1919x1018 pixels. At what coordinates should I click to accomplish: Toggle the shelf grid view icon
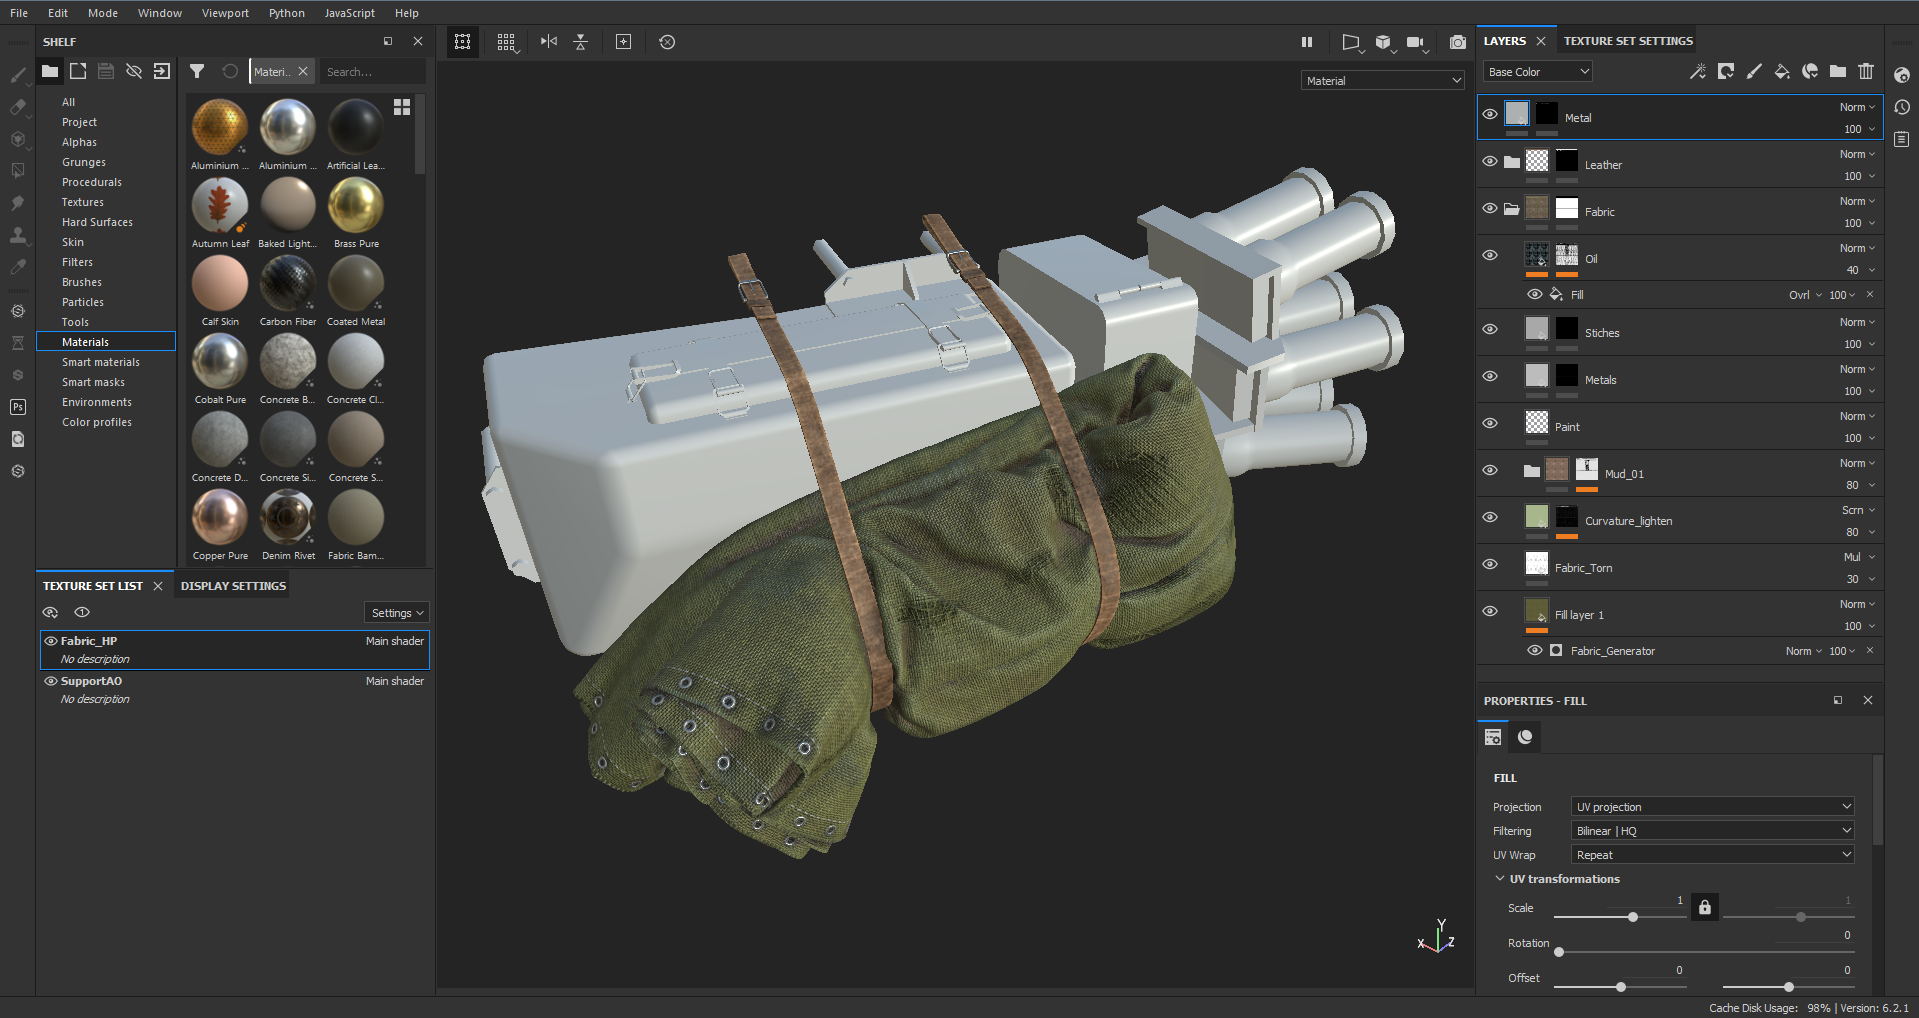tap(402, 107)
